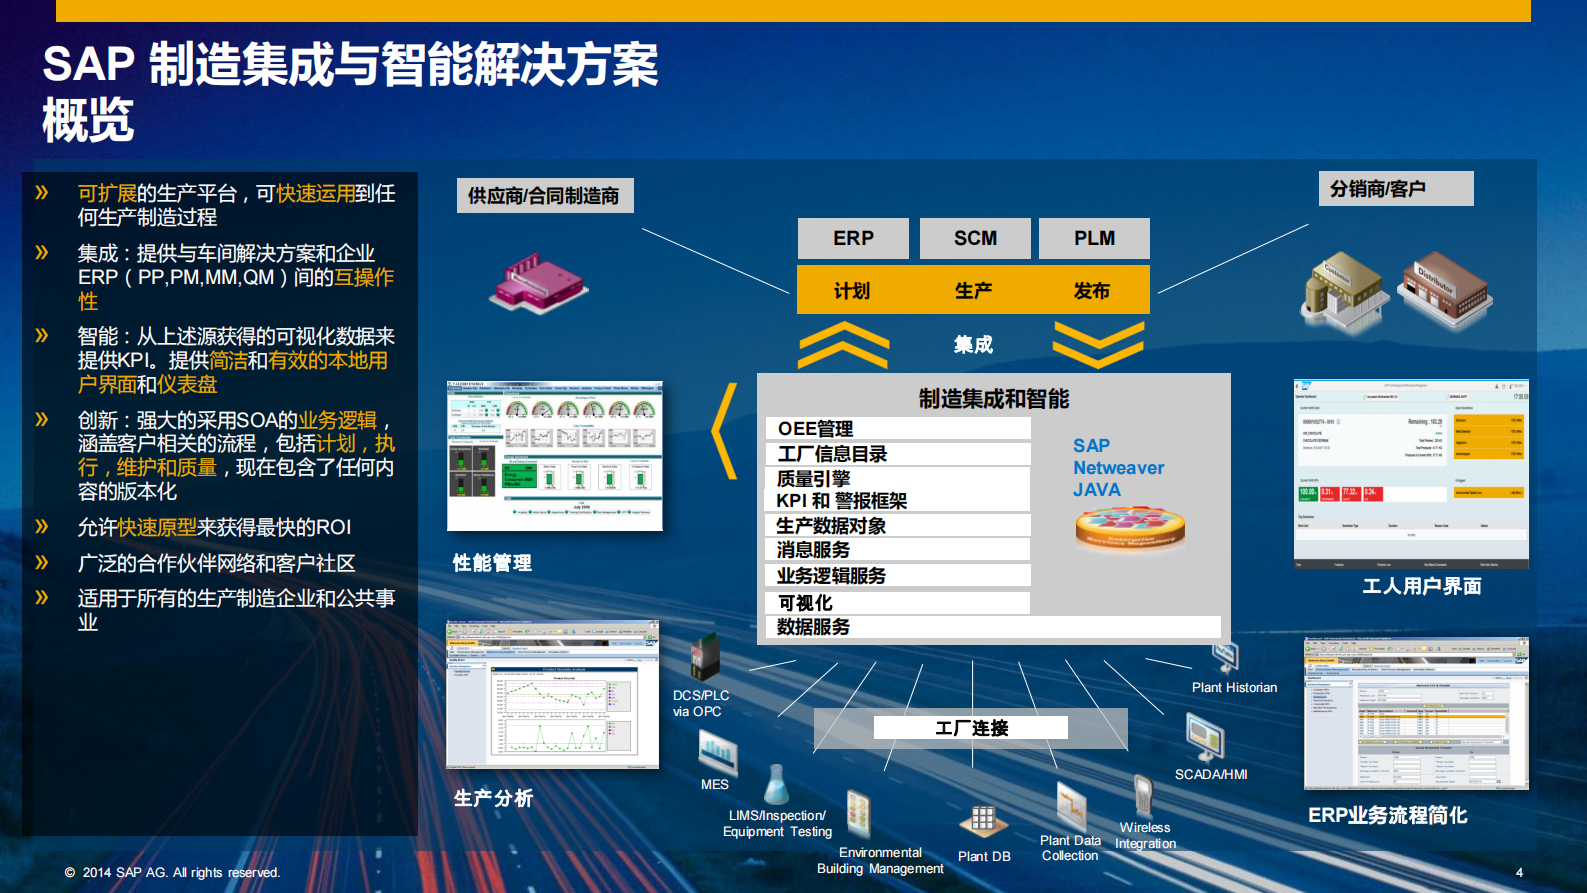Click the MES screen icon
Image resolution: width=1587 pixels, height=893 pixels.
pyautogui.click(x=717, y=752)
